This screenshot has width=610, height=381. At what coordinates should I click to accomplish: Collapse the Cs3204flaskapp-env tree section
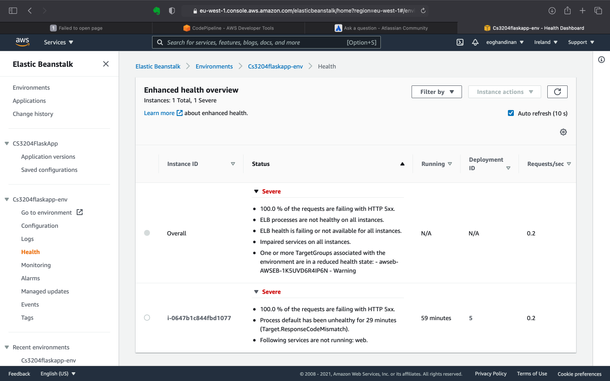(x=7, y=199)
